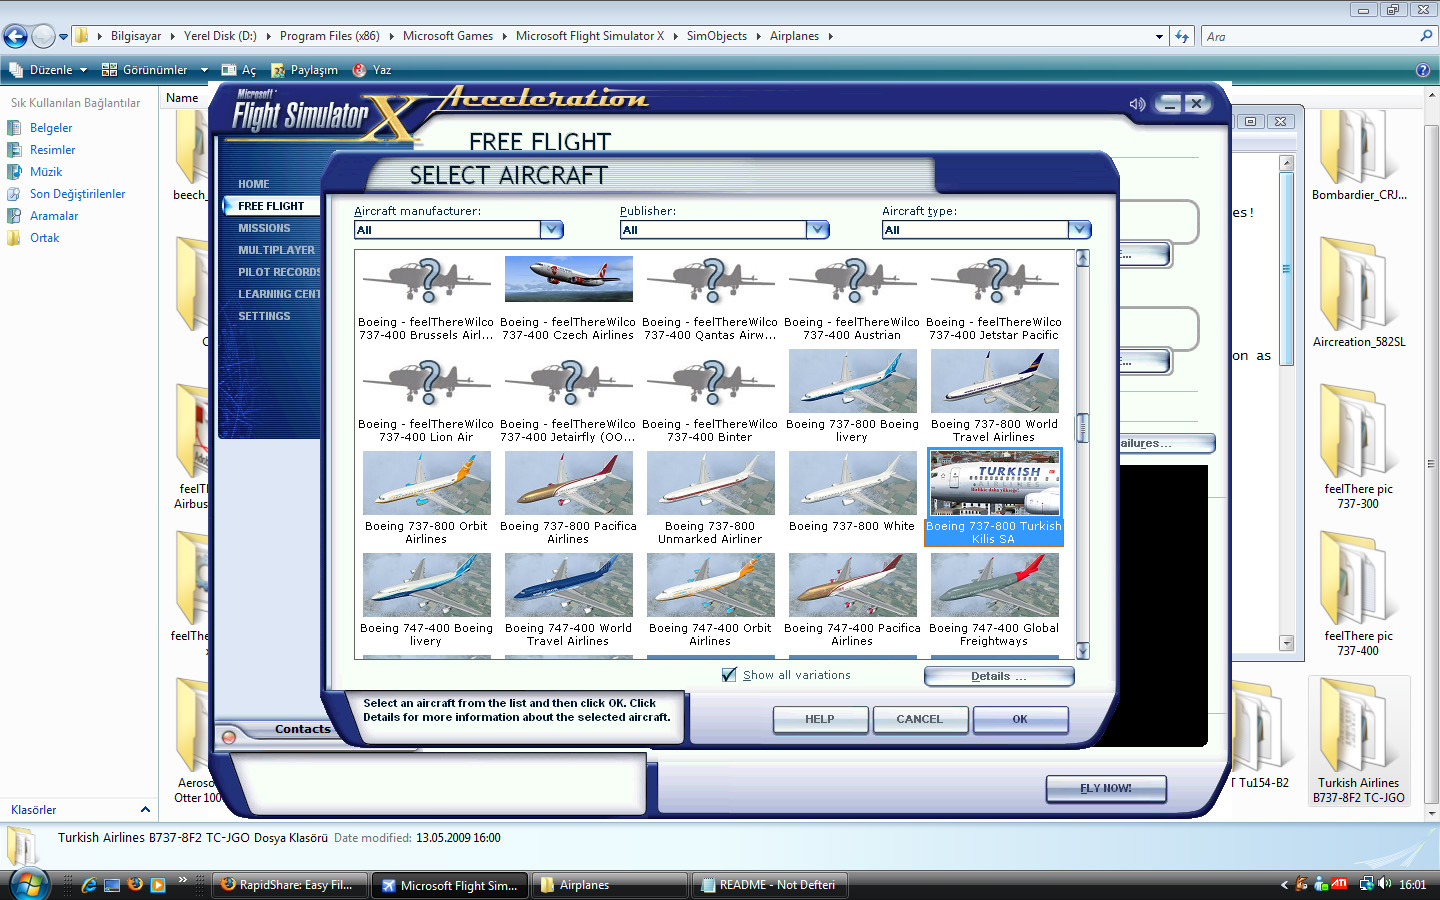Open the Aircraft type dropdown
This screenshot has height=900, width=1440.
click(x=1079, y=230)
